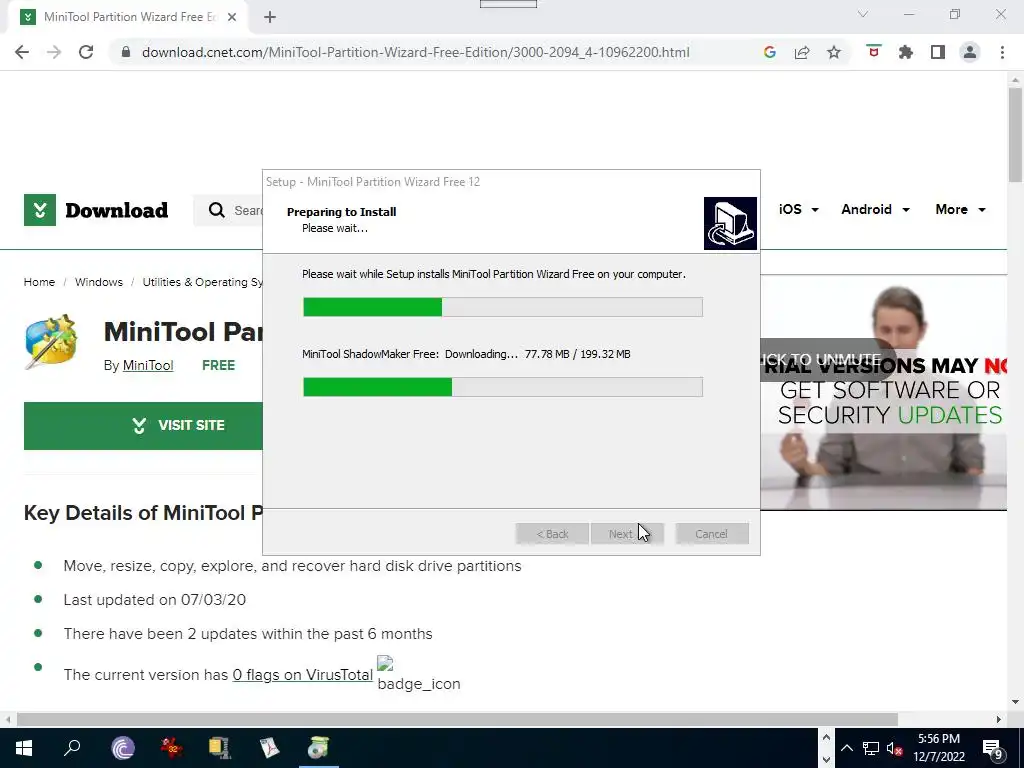Open the purple swirl taskbar app
Viewport: 1024px width, 768px height.
click(x=123, y=748)
